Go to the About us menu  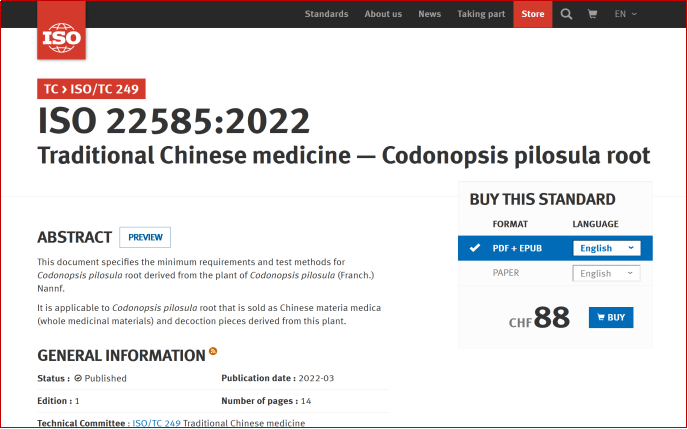coord(383,14)
